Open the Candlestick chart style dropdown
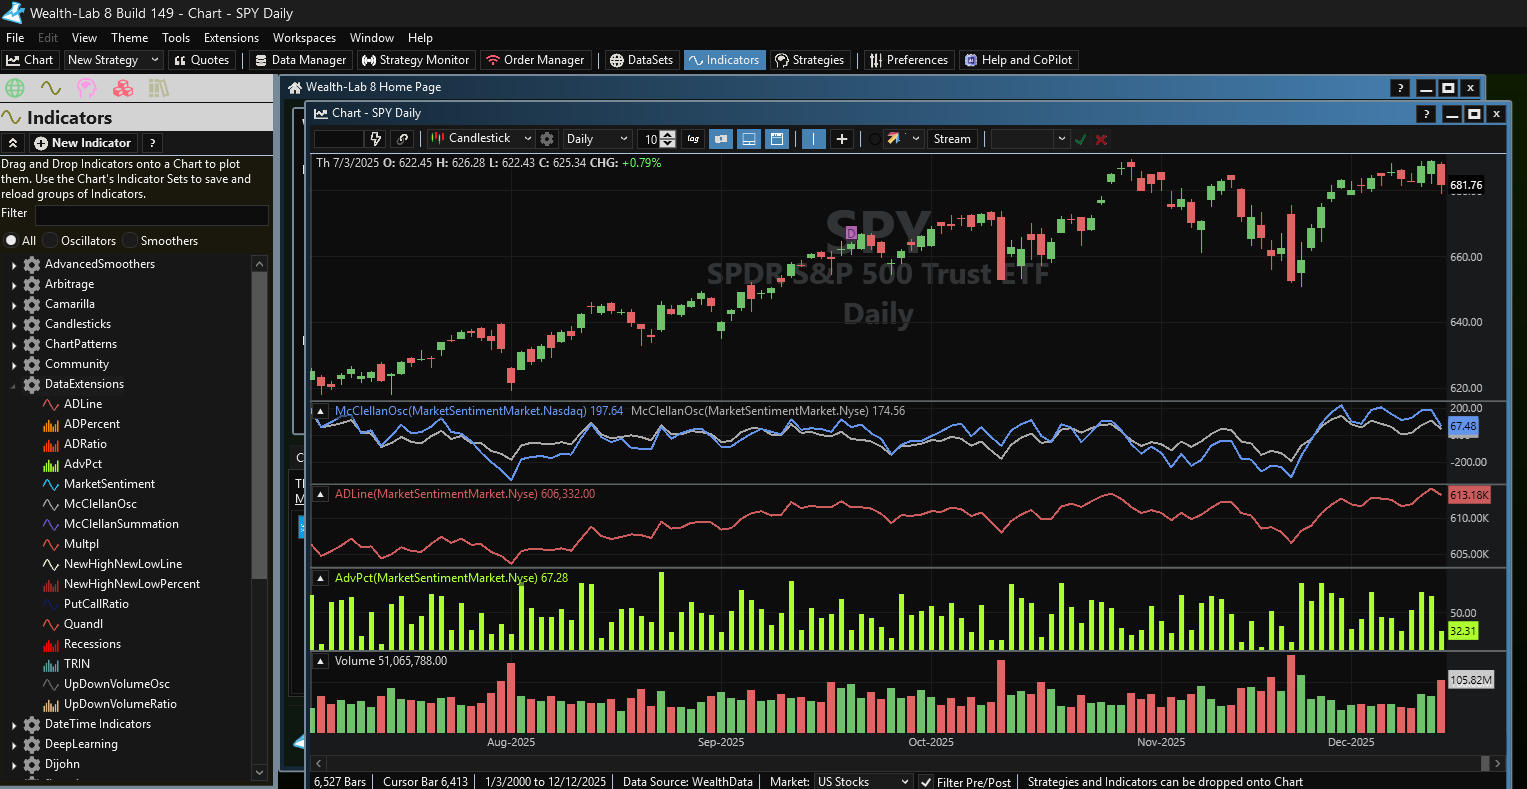Viewport: 1527px width, 789px height. (x=482, y=139)
